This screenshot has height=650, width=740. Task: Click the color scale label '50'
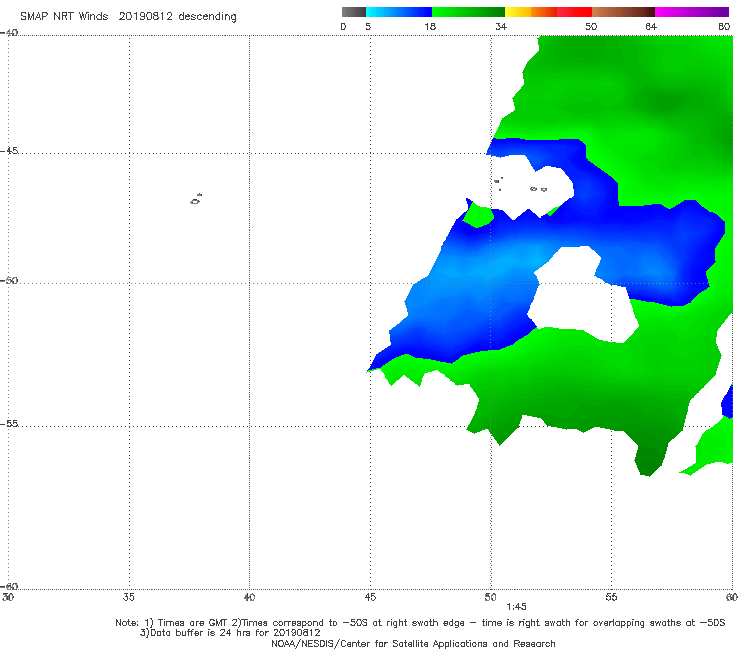click(591, 26)
